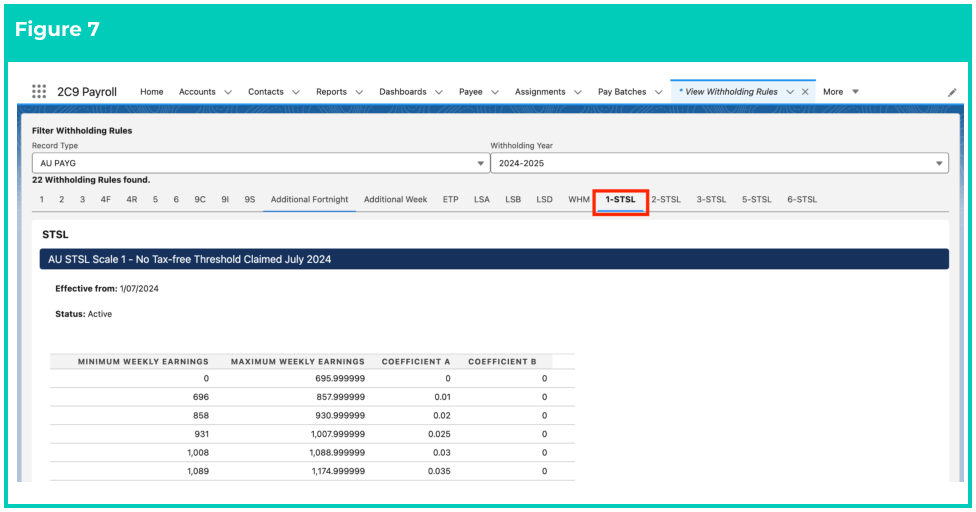The height and width of the screenshot is (512, 976).
Task: Expand the Dashboards dropdown chevron
Action: (439, 92)
